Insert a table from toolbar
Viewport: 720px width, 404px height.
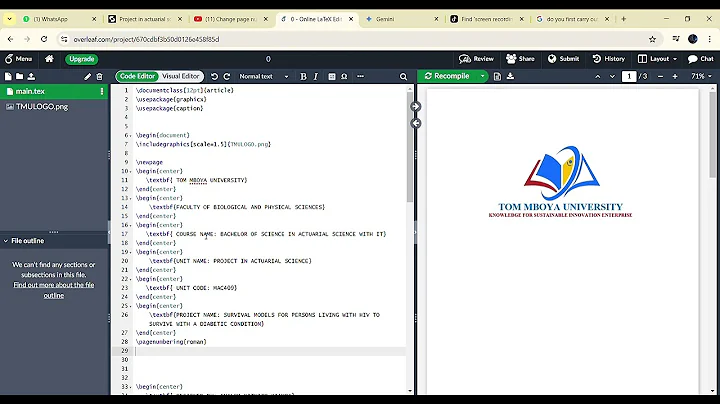click(332, 77)
